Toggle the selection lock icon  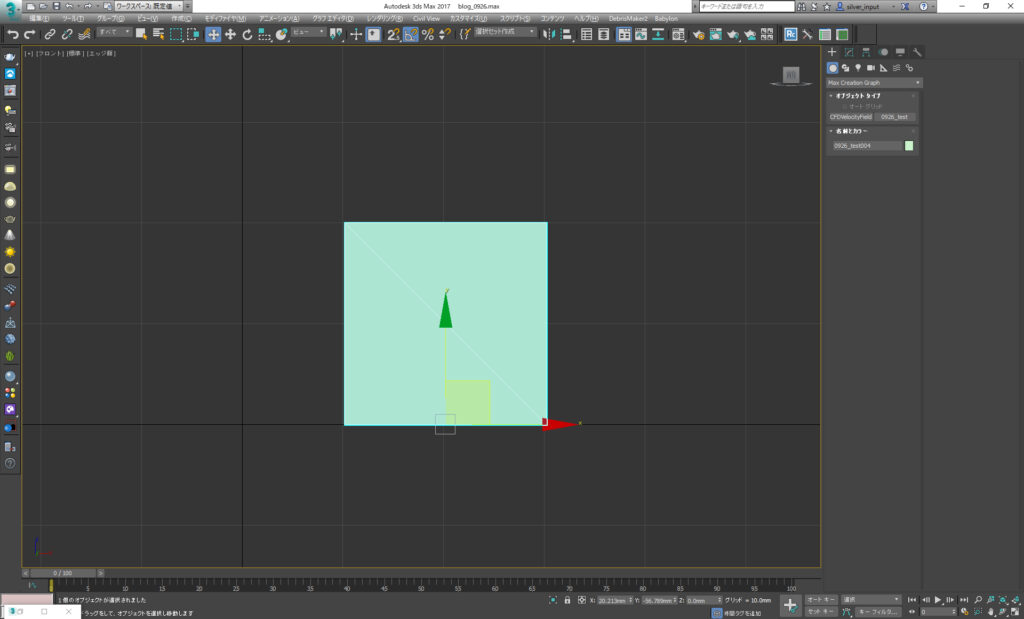click(567, 600)
